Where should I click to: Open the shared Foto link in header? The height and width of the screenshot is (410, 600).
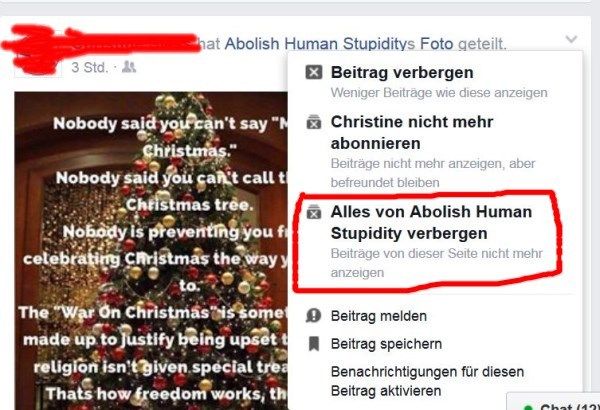437,44
